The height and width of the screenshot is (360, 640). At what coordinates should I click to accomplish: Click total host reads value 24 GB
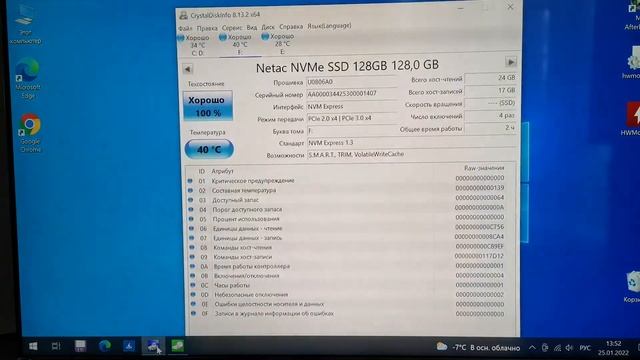coord(490,78)
